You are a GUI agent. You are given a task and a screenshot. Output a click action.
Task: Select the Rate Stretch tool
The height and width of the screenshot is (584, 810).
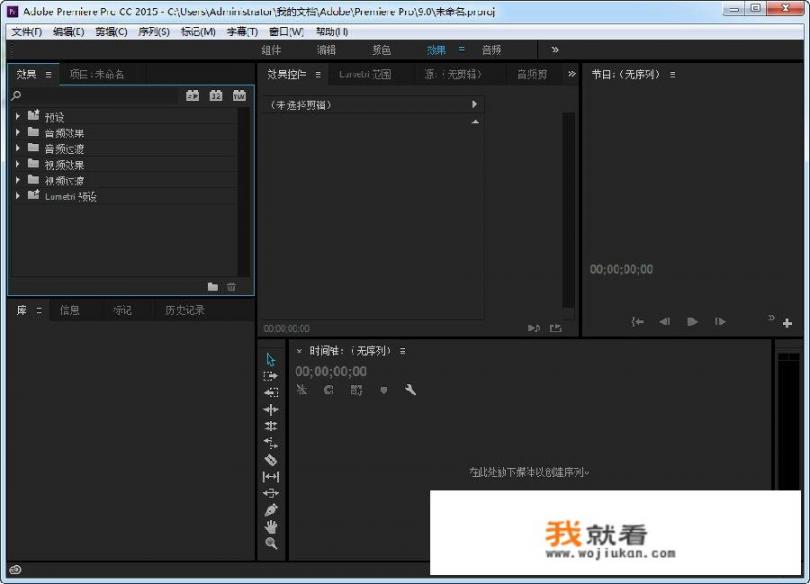(271, 443)
